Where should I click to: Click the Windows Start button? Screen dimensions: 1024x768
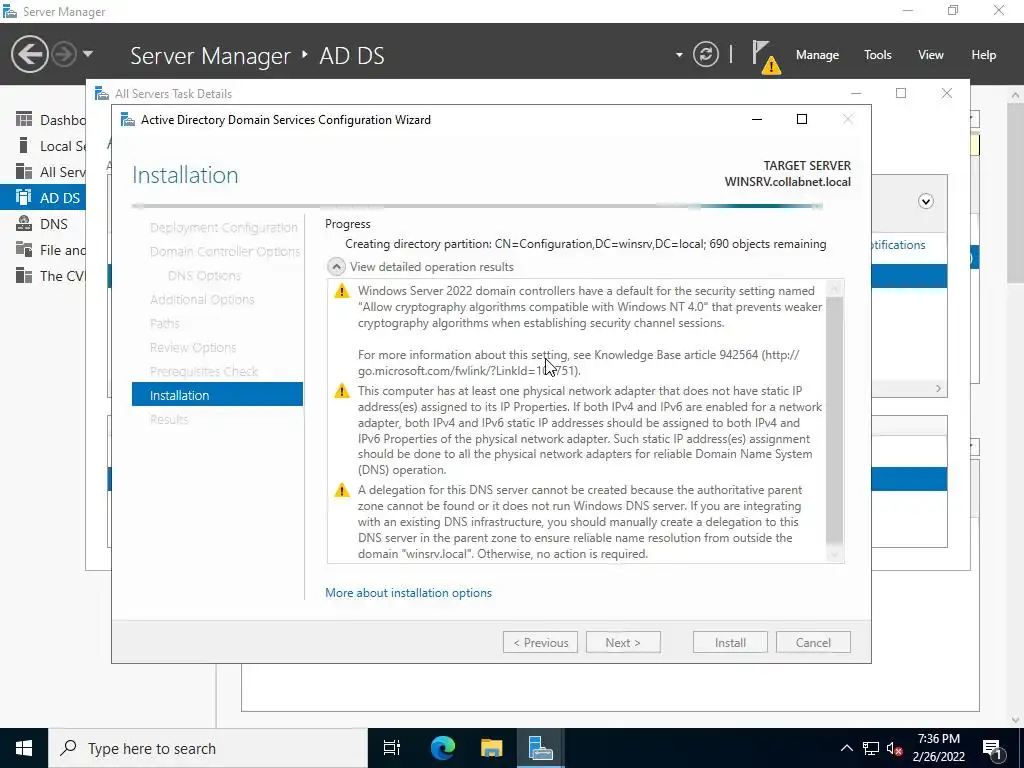(x=24, y=748)
